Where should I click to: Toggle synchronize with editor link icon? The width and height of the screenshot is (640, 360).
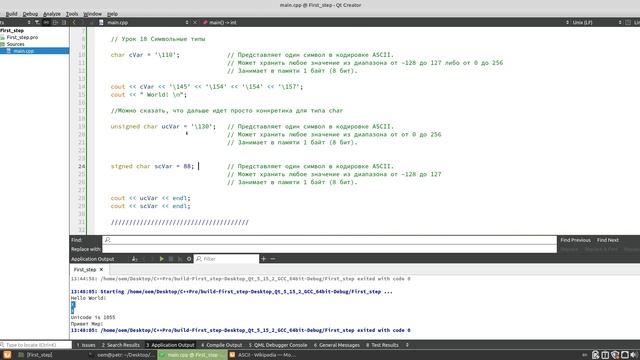point(46,22)
